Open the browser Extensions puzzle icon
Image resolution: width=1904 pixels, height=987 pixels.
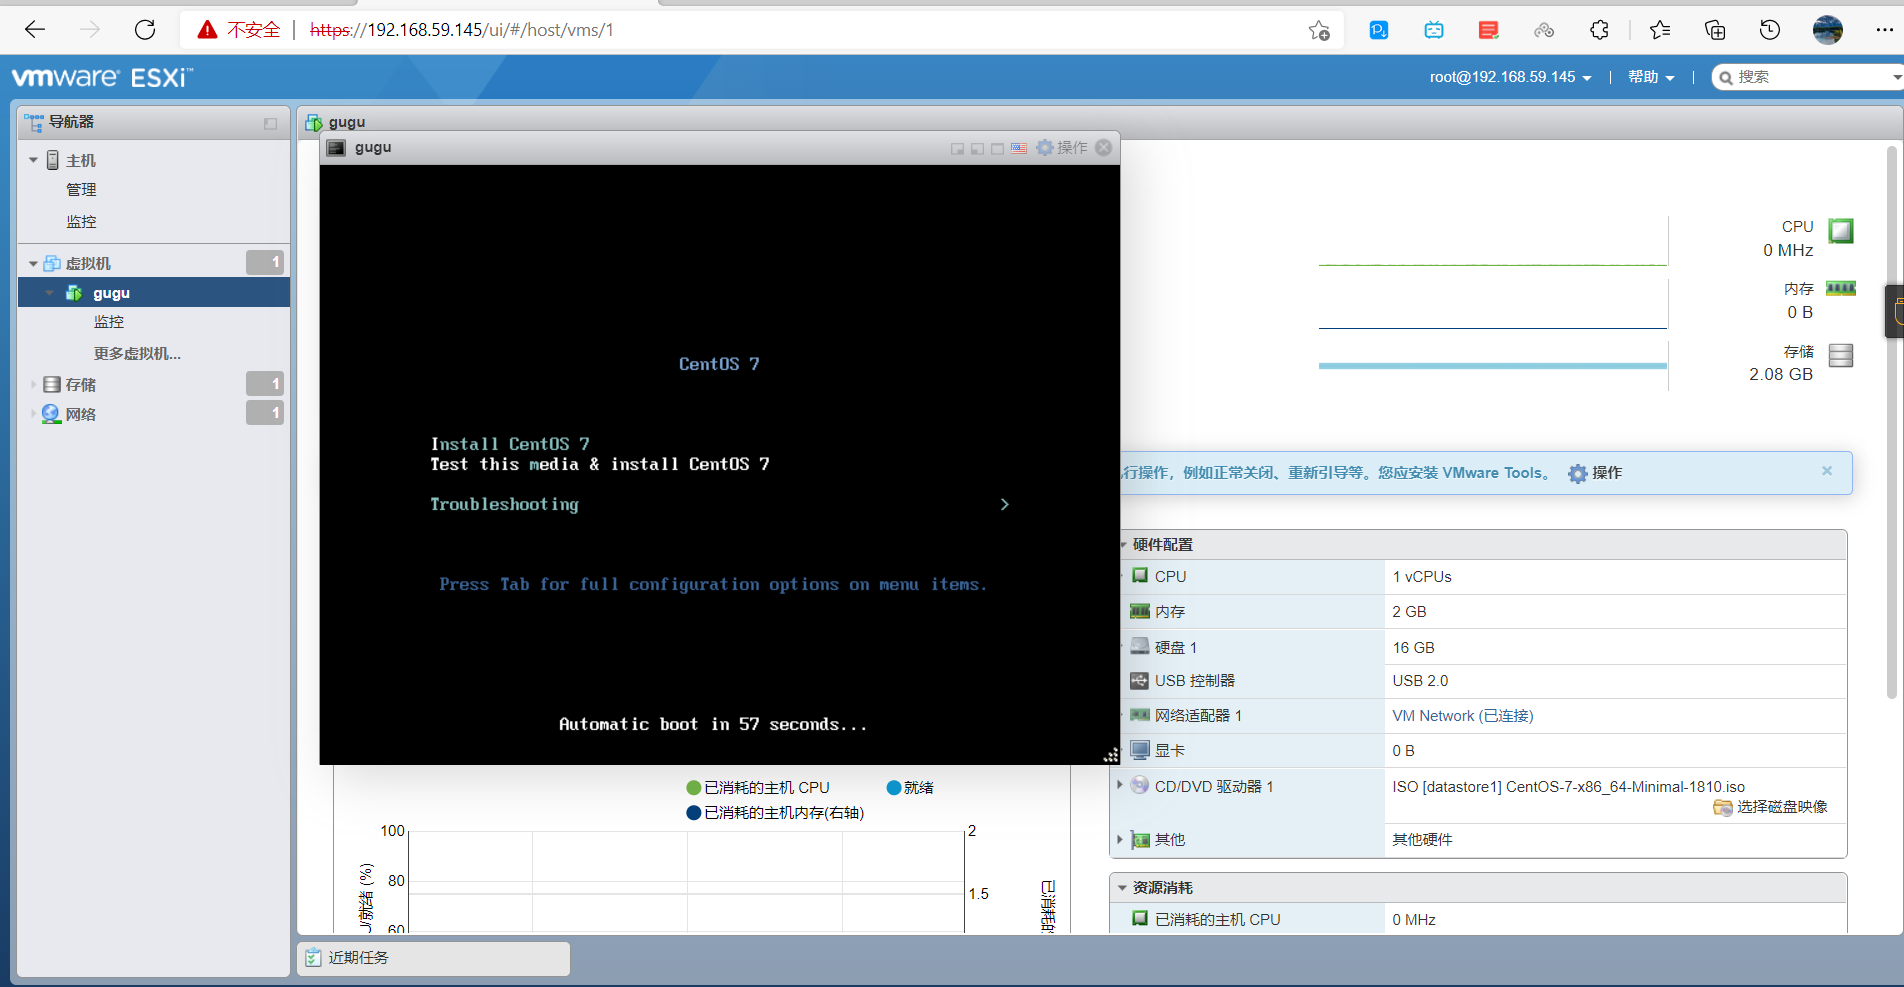point(1599,30)
